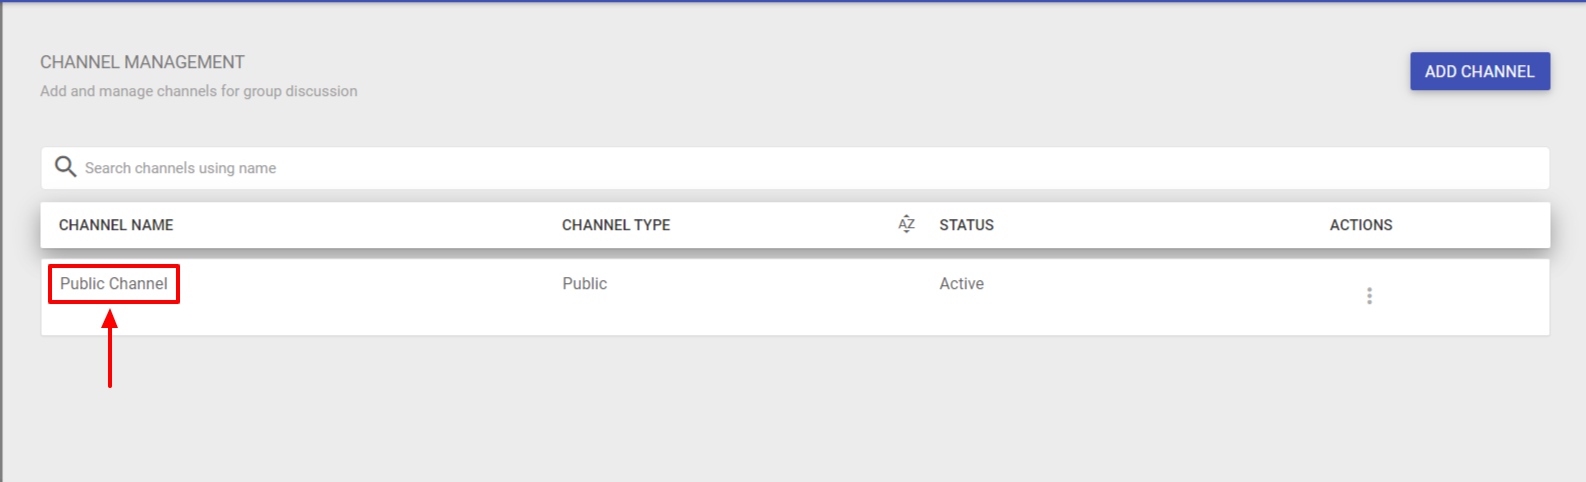The width and height of the screenshot is (1586, 482).
Task: Click the CHANNEL MANAGEMENT heading
Action: point(142,62)
